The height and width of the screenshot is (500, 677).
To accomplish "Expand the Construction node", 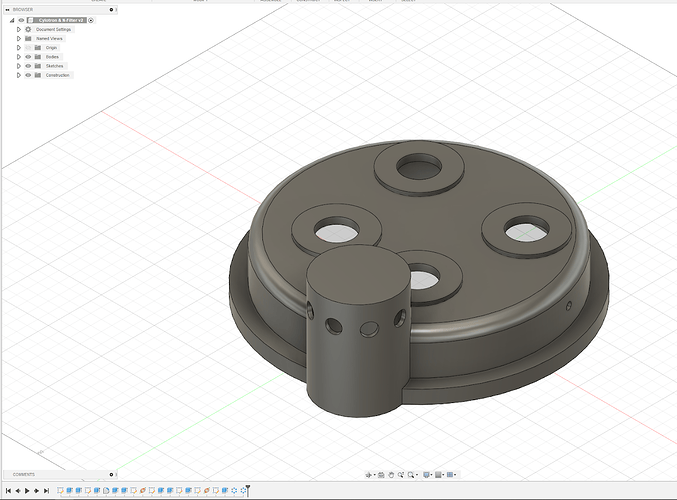I will coord(19,75).
